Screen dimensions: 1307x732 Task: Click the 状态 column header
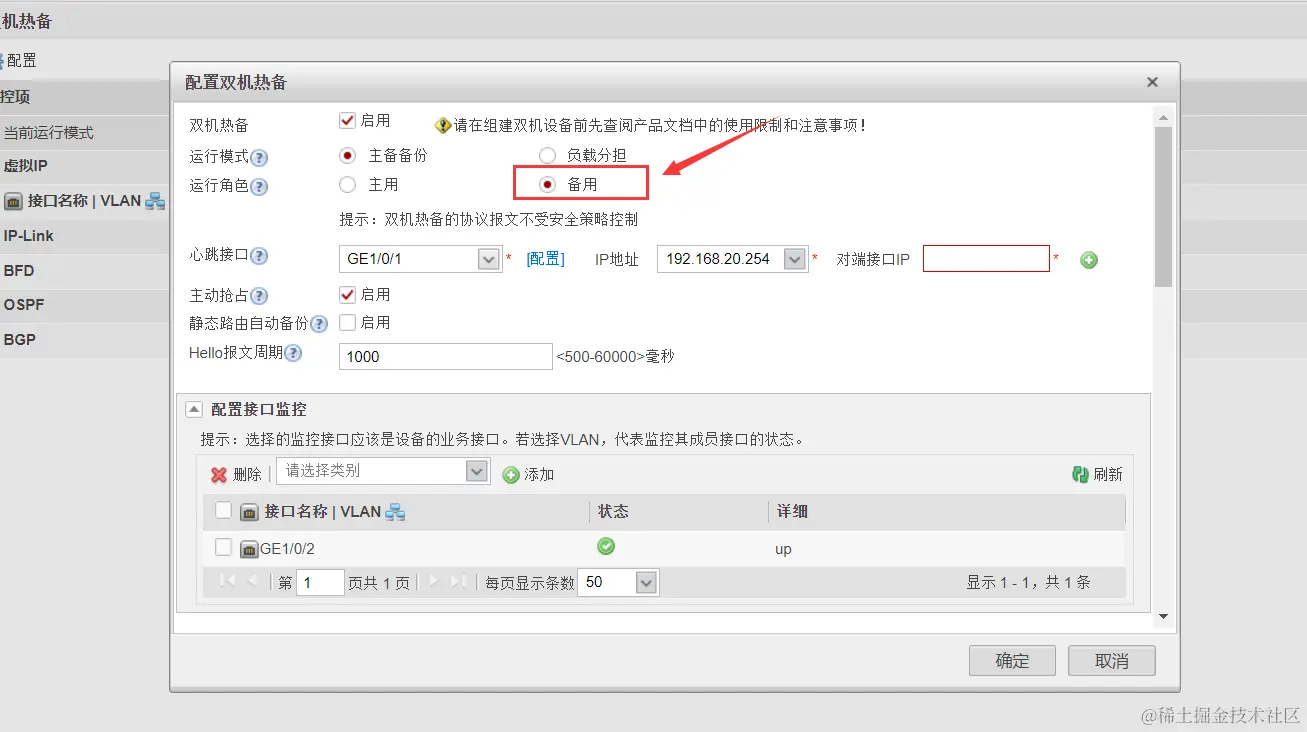613,511
